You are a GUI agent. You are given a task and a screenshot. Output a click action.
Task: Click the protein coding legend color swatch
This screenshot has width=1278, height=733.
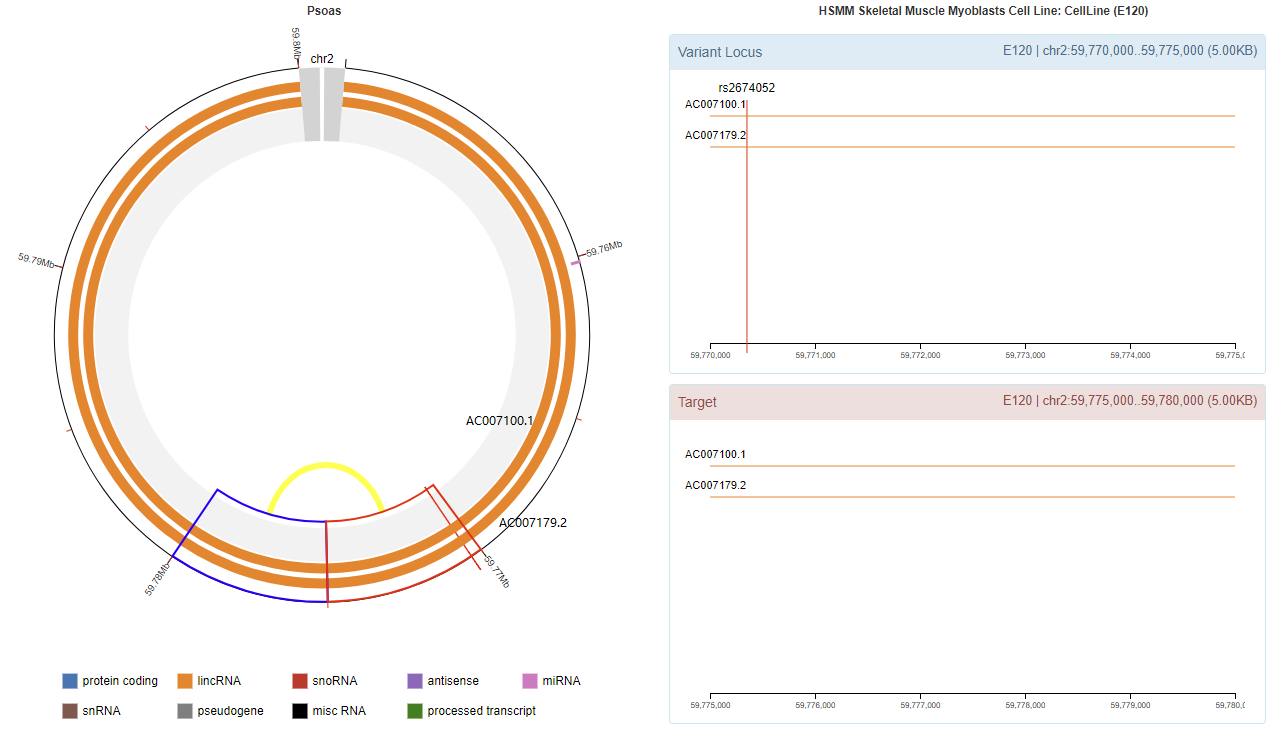tap(70, 681)
